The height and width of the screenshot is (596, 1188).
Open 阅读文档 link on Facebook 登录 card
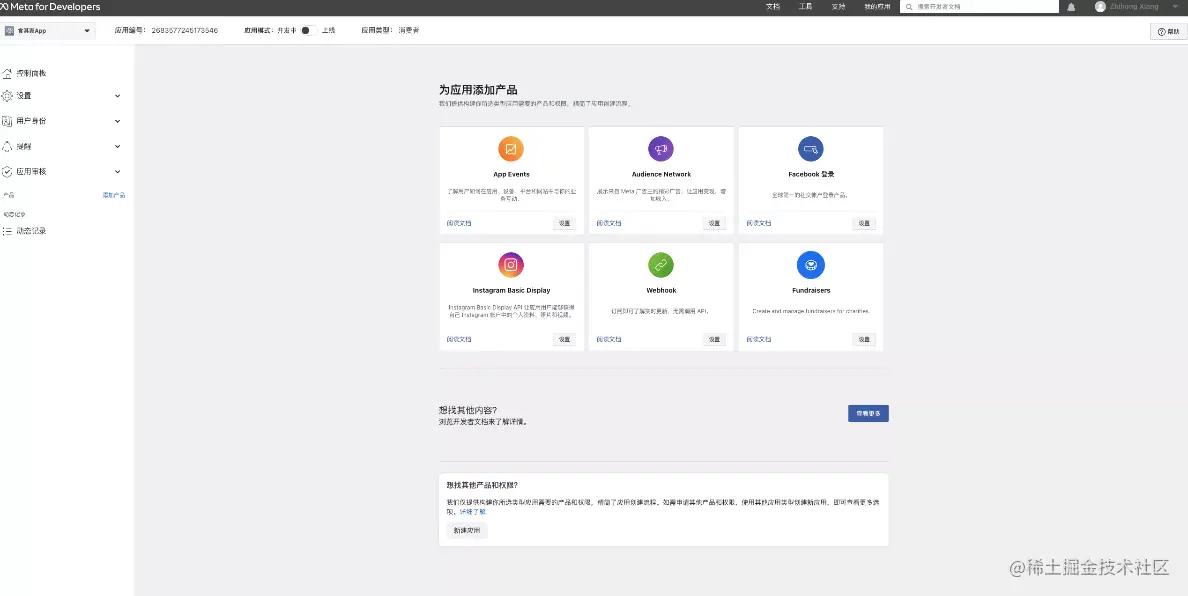click(759, 223)
